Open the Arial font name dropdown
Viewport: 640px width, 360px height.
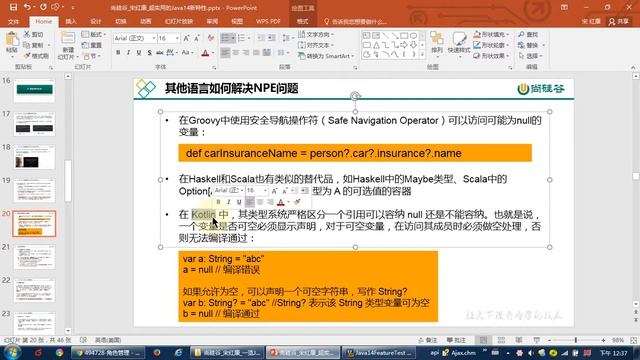click(154, 38)
